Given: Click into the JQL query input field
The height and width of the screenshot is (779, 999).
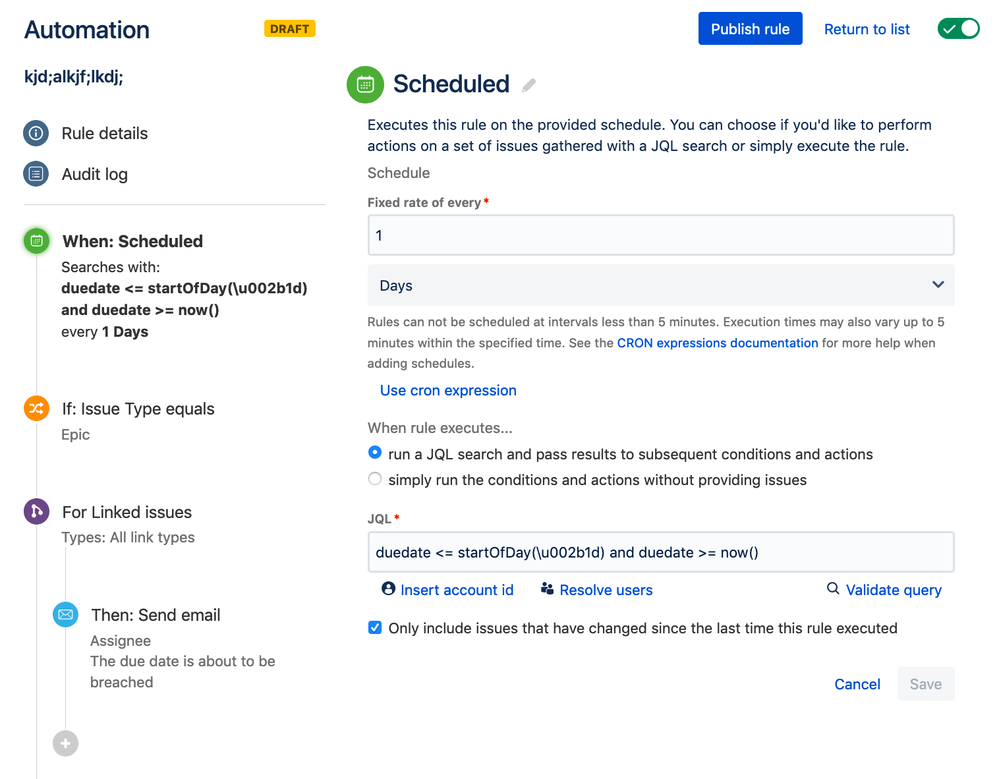Looking at the screenshot, I should point(660,552).
